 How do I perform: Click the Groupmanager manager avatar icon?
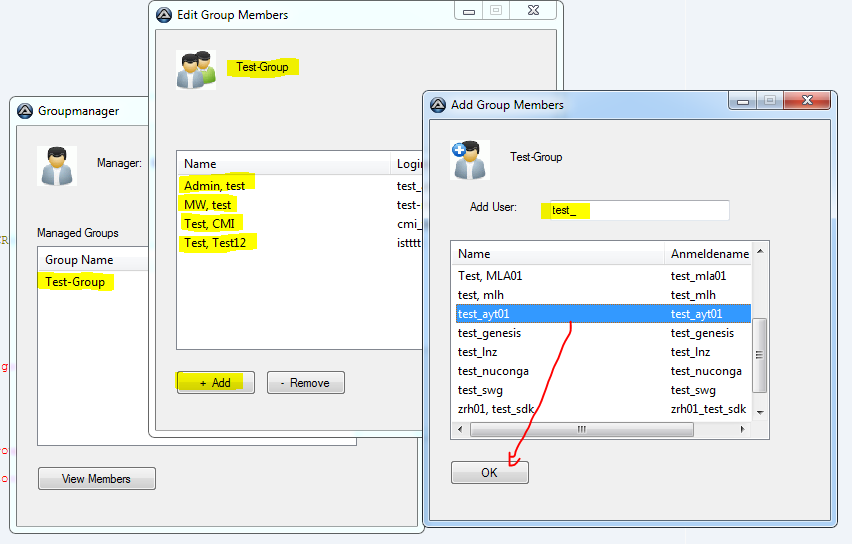pyautogui.click(x=57, y=166)
